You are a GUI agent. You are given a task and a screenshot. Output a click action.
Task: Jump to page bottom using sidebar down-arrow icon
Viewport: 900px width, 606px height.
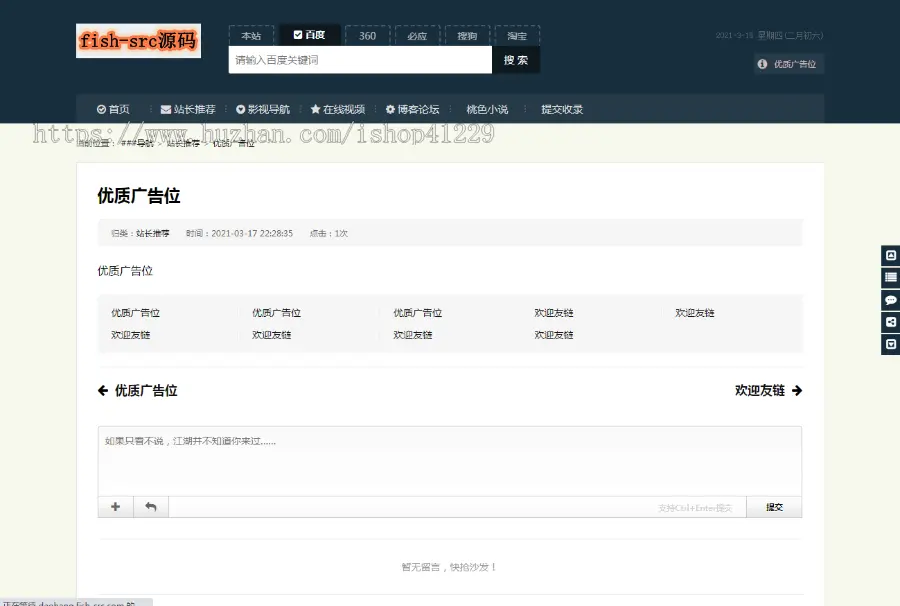click(891, 344)
